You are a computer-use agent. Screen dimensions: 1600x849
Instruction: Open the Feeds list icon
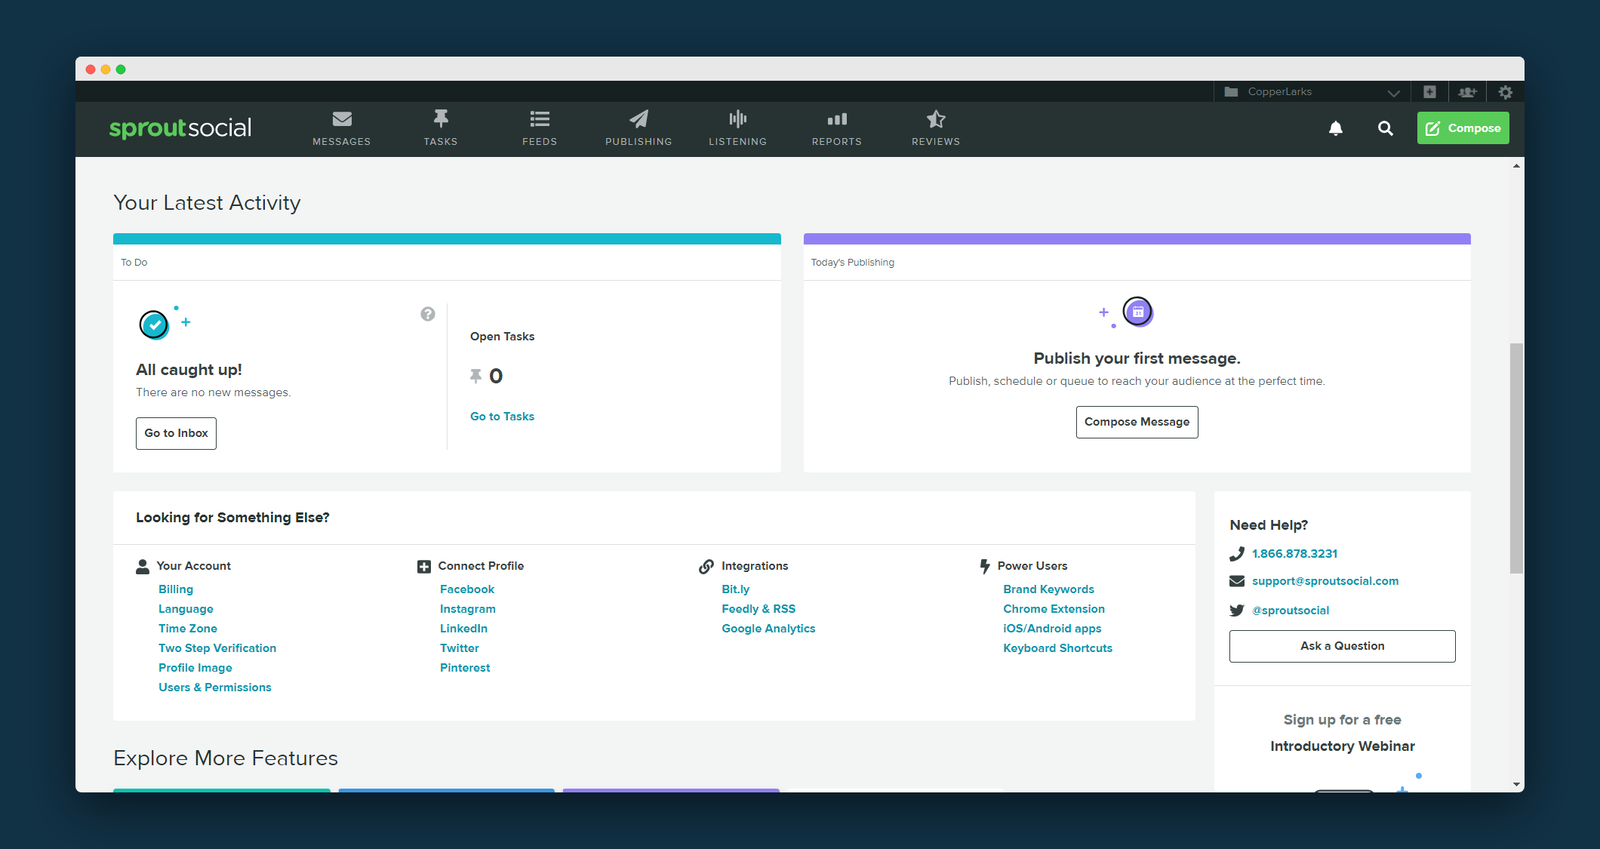click(x=540, y=119)
